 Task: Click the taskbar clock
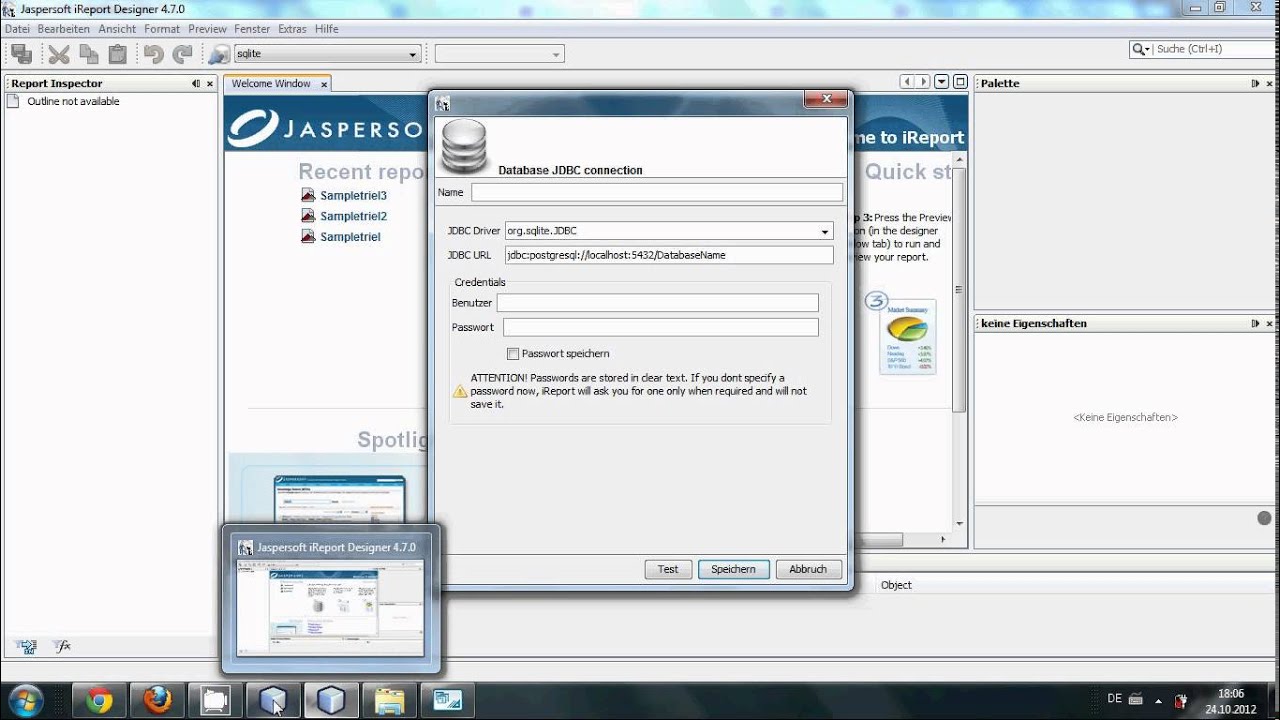1230,701
